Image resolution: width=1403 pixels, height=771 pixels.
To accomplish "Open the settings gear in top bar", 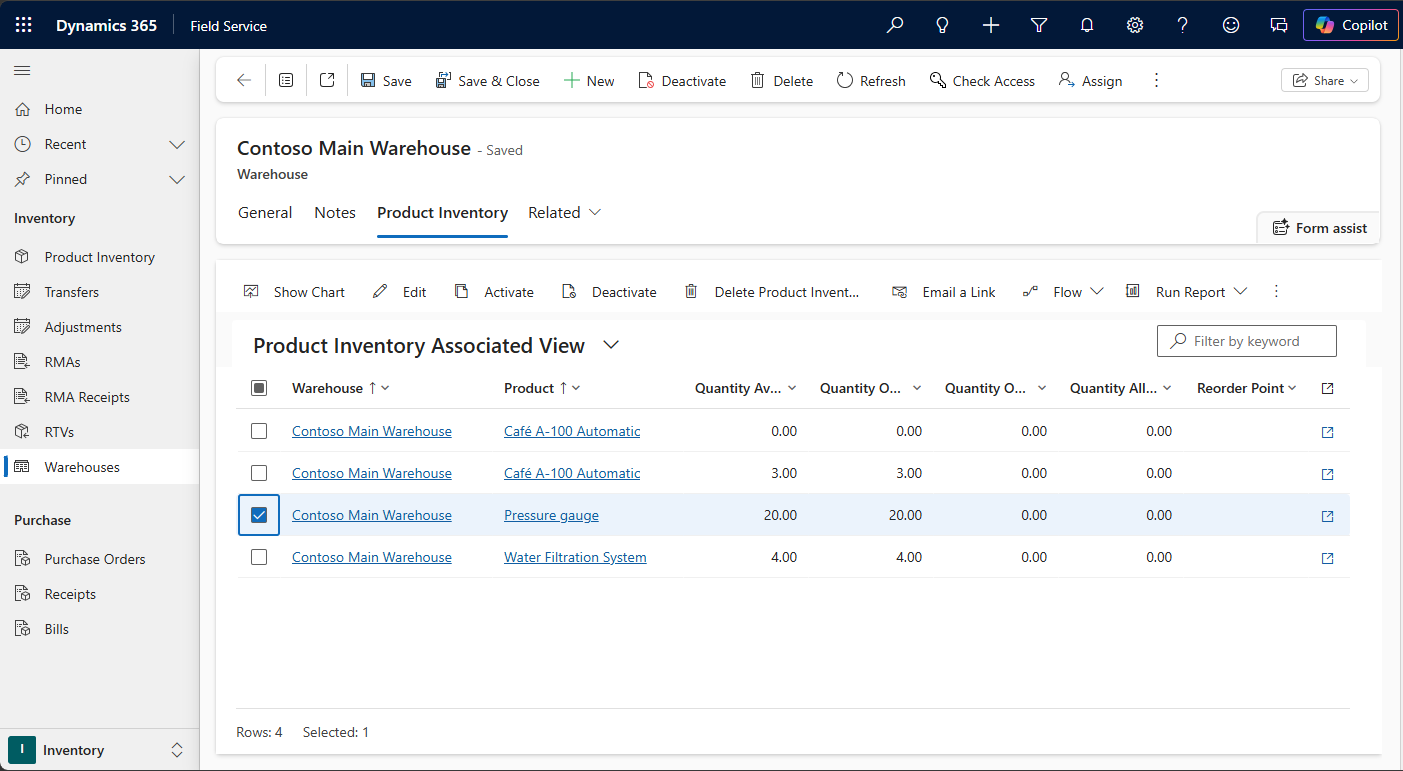I will tap(1135, 25).
